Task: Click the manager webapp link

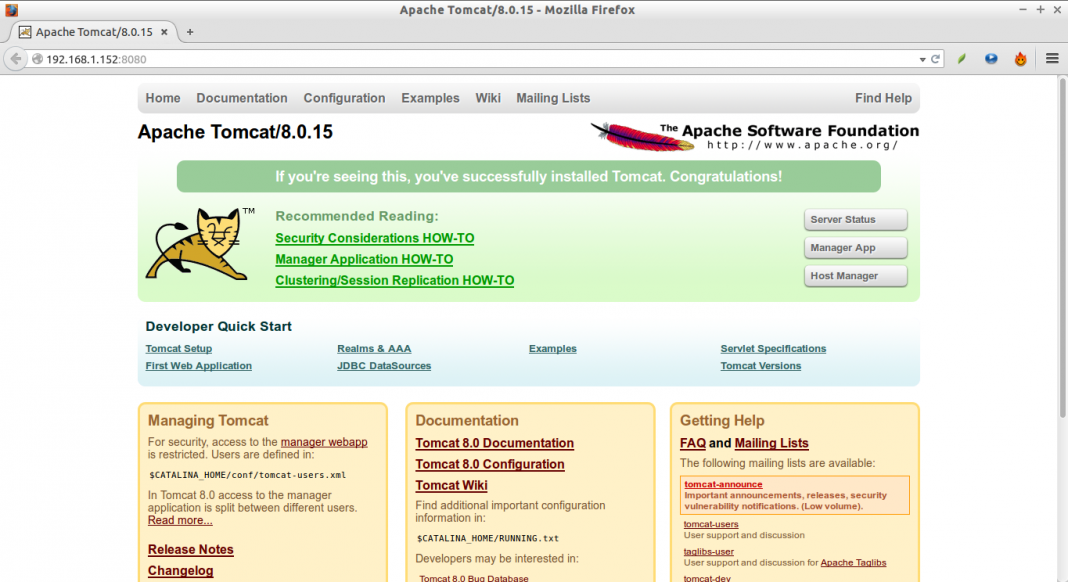Action: (324, 442)
